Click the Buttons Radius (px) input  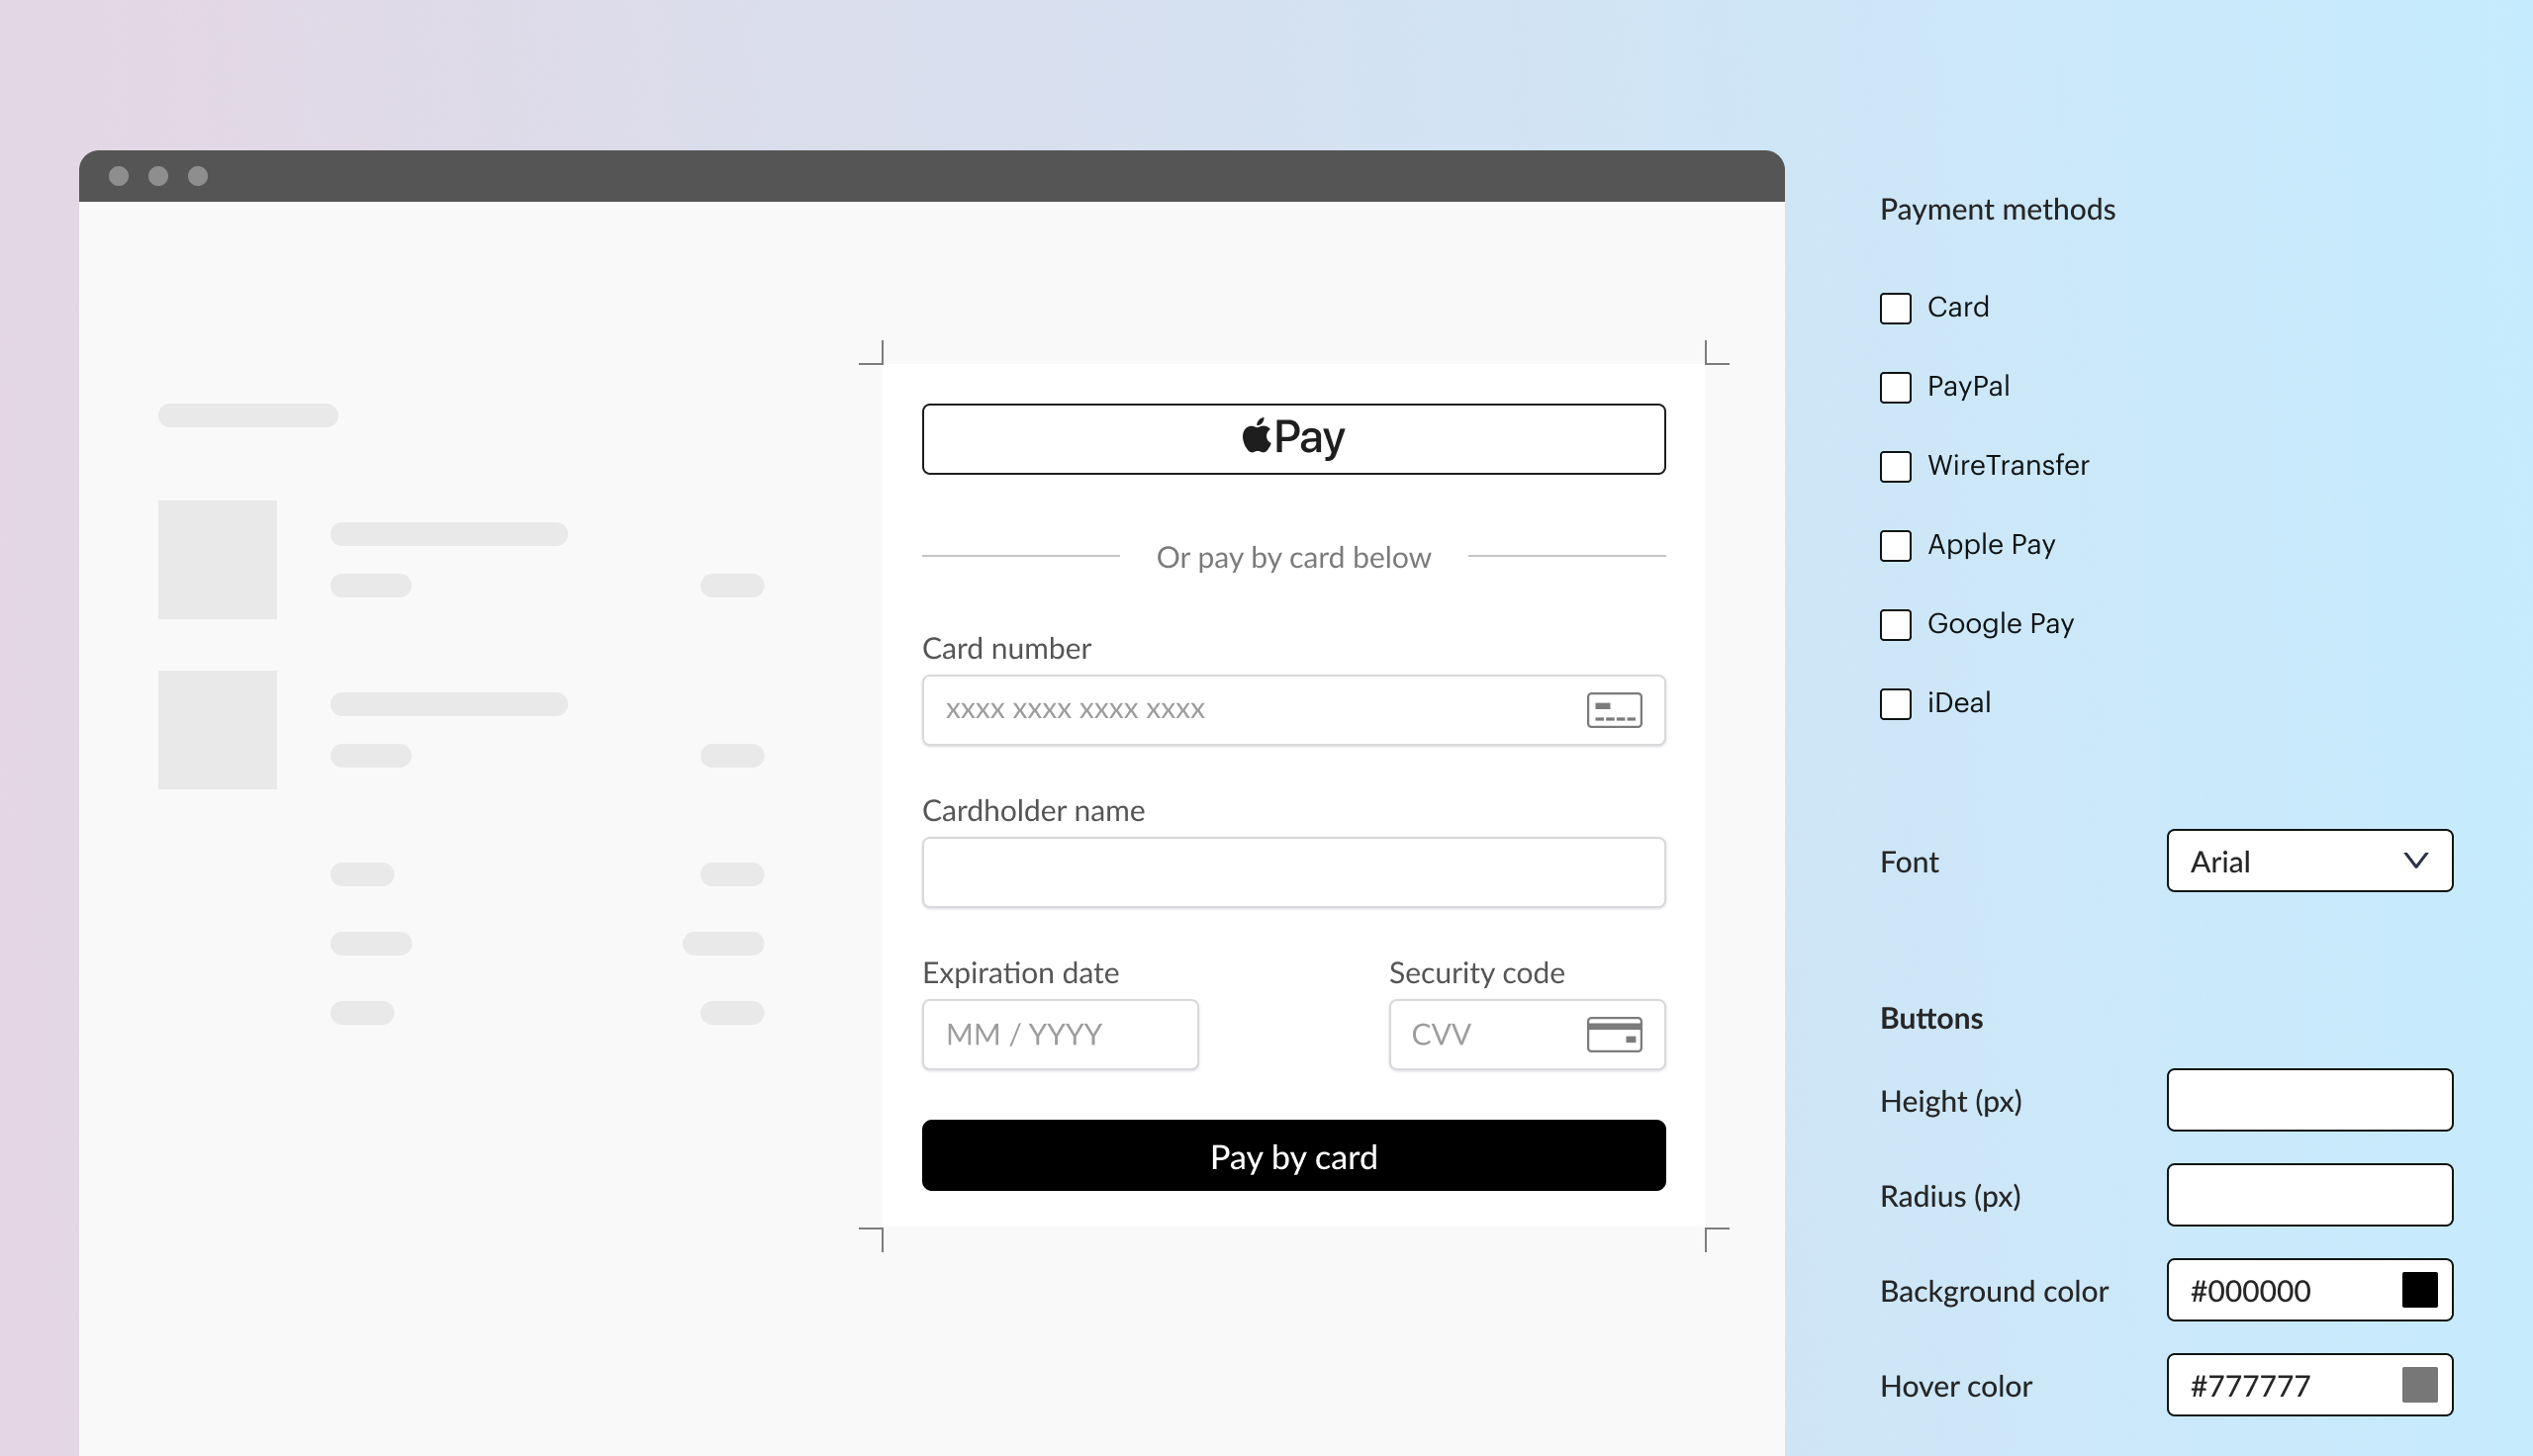click(x=2309, y=1194)
